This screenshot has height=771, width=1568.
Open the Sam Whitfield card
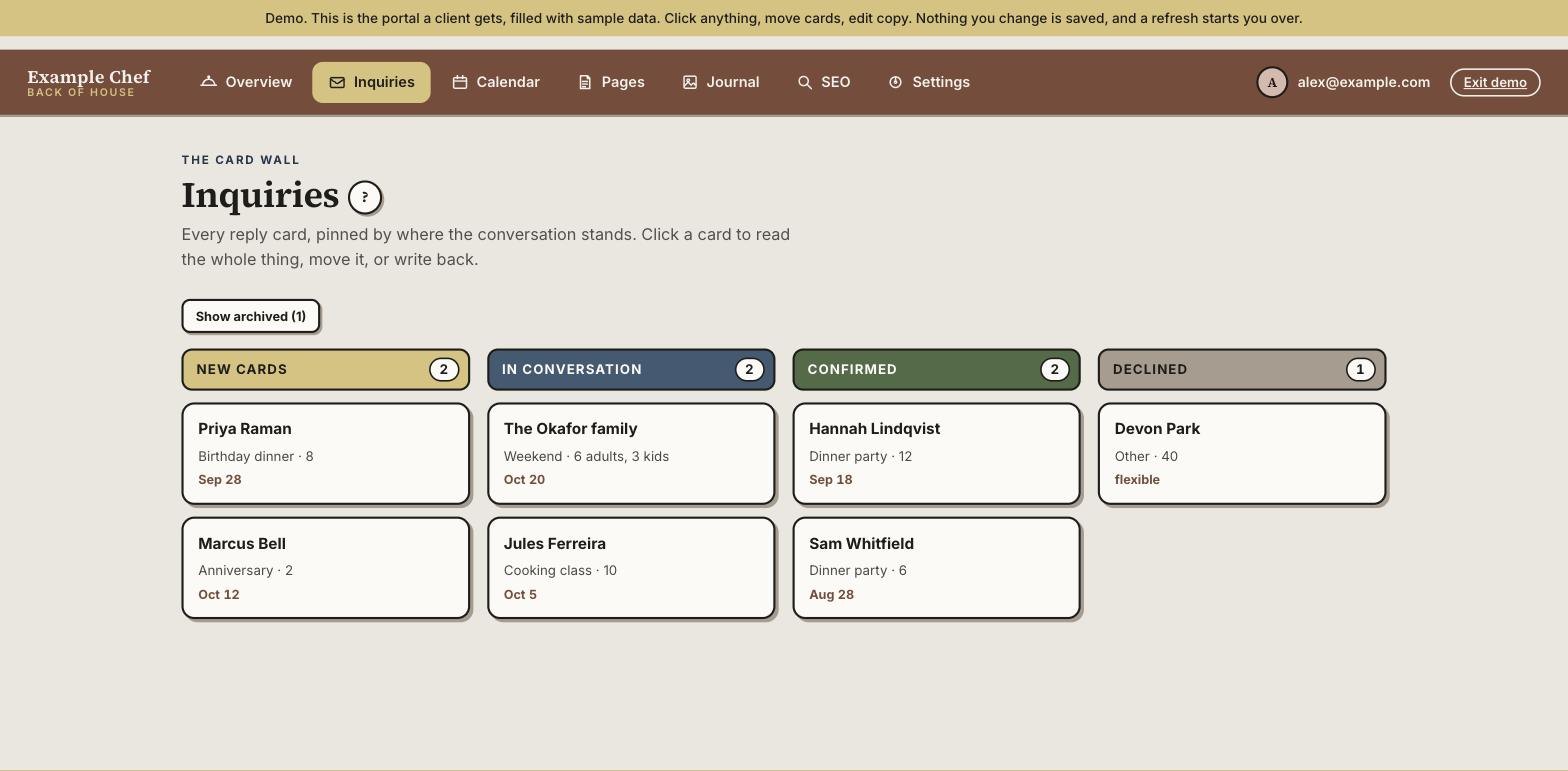click(936, 568)
